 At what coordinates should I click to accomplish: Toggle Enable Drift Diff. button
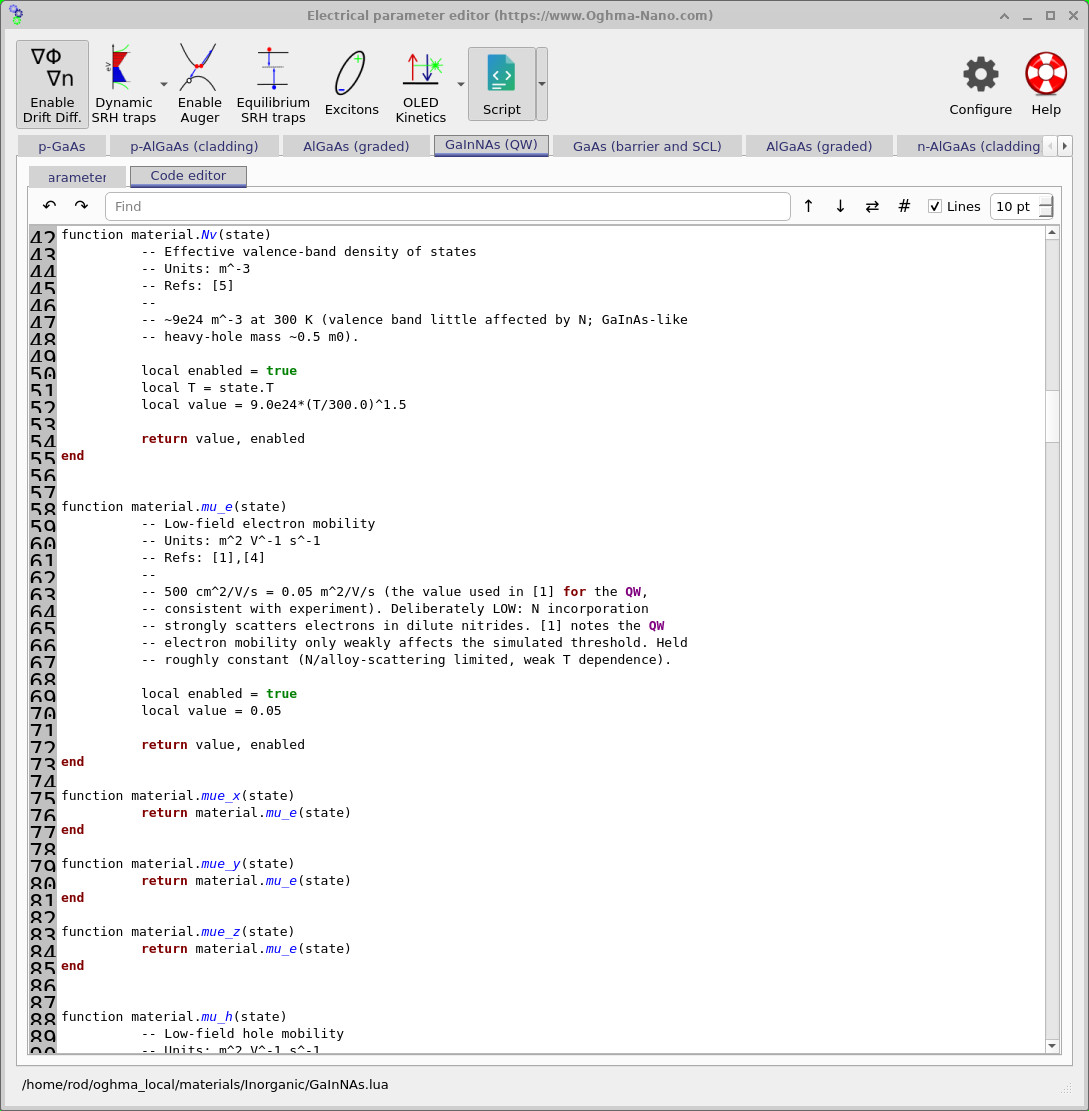52,84
